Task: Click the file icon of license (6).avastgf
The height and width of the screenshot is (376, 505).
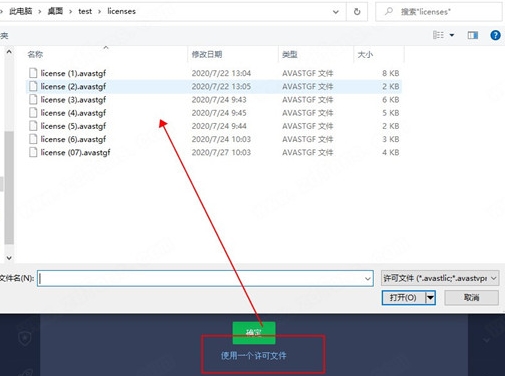Action: [x=33, y=139]
